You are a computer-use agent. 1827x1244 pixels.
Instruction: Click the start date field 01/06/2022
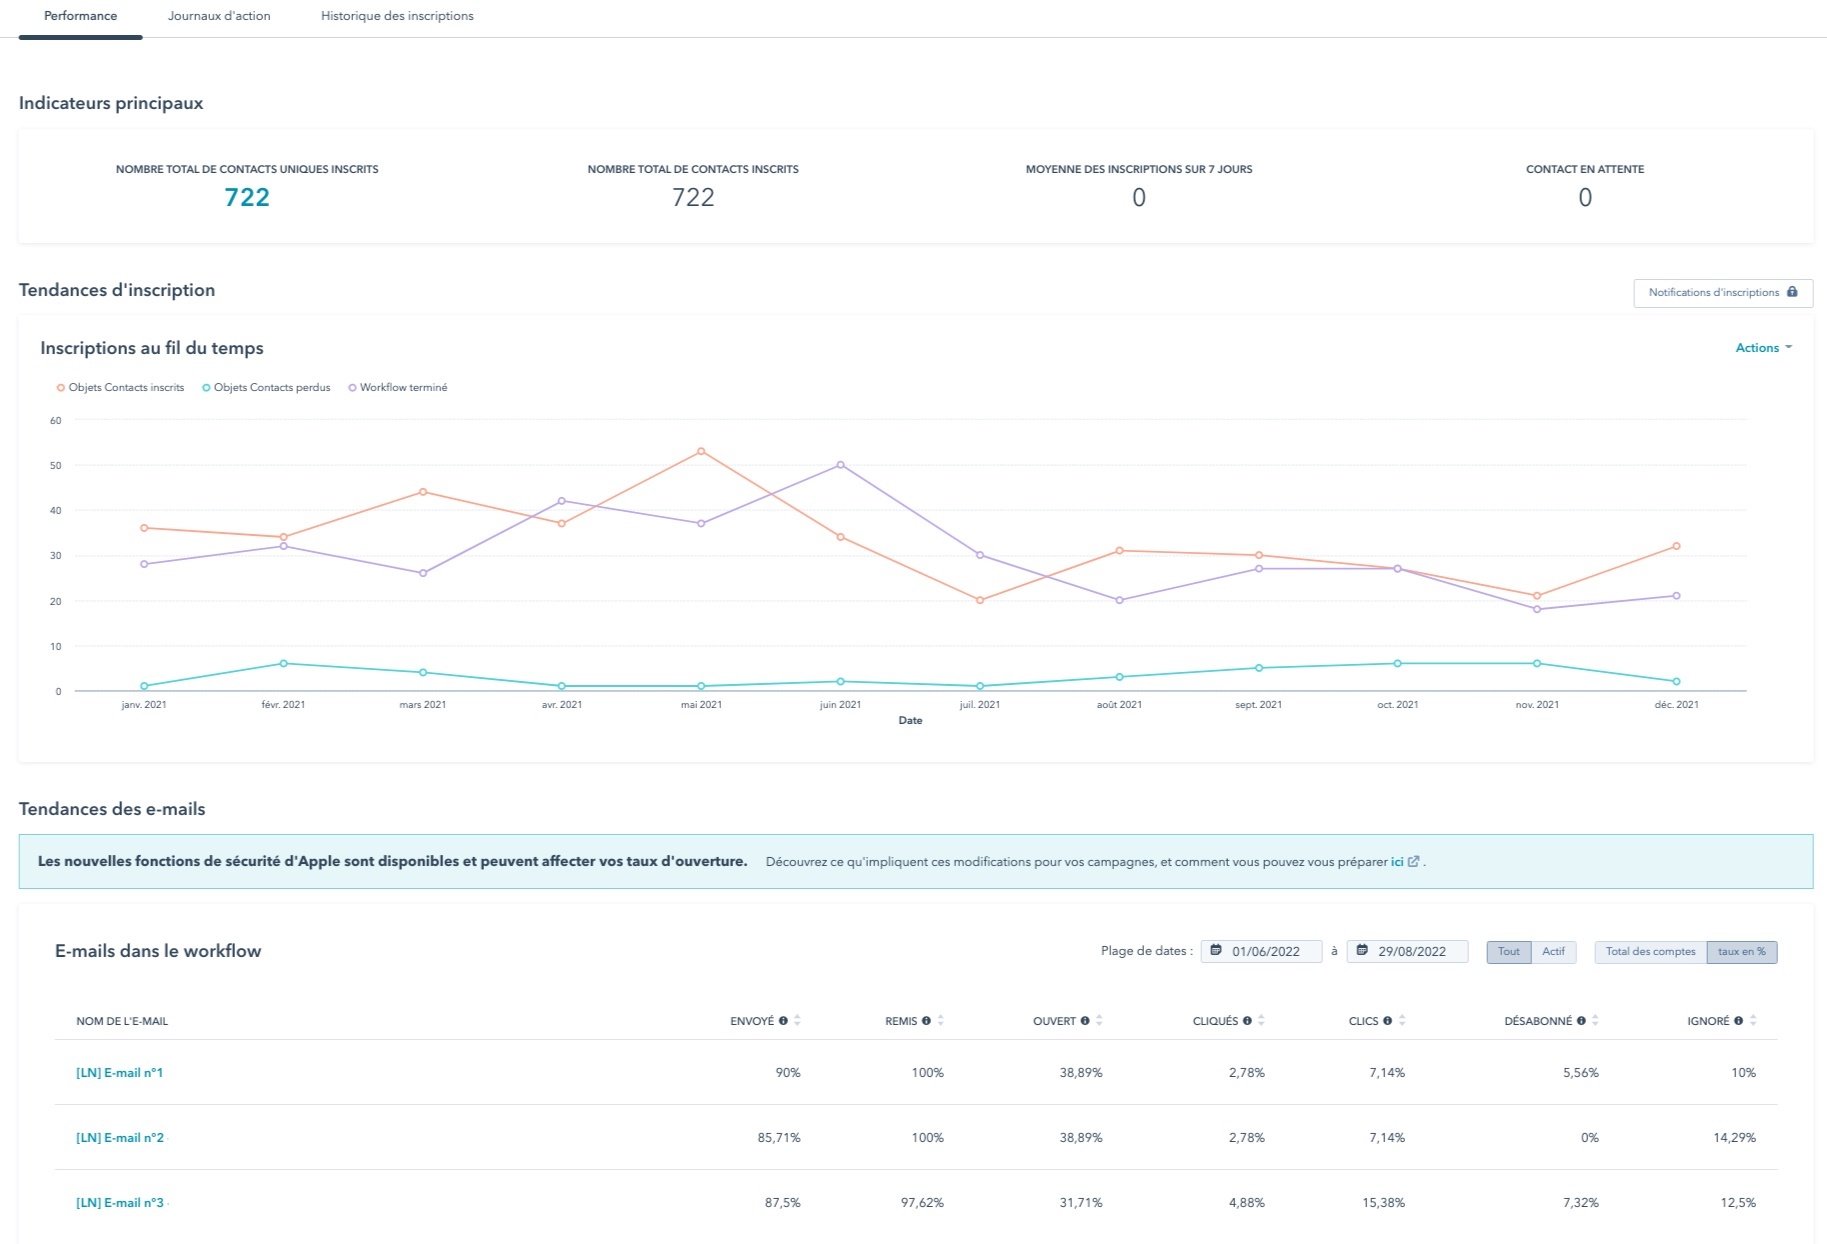1262,951
